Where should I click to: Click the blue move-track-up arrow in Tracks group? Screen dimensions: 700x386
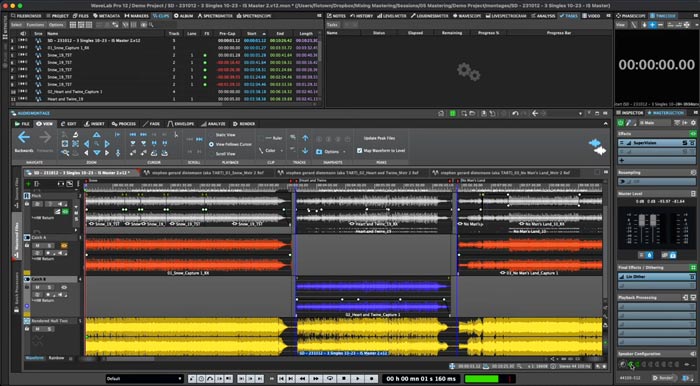[305, 138]
